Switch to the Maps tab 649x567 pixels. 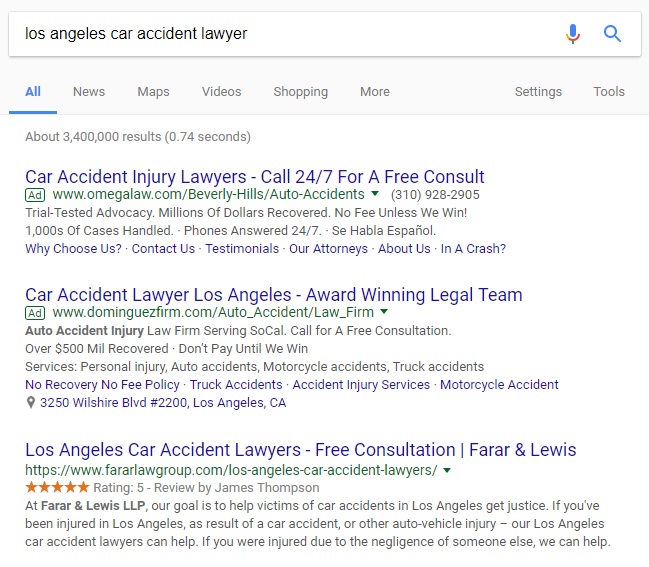click(154, 91)
